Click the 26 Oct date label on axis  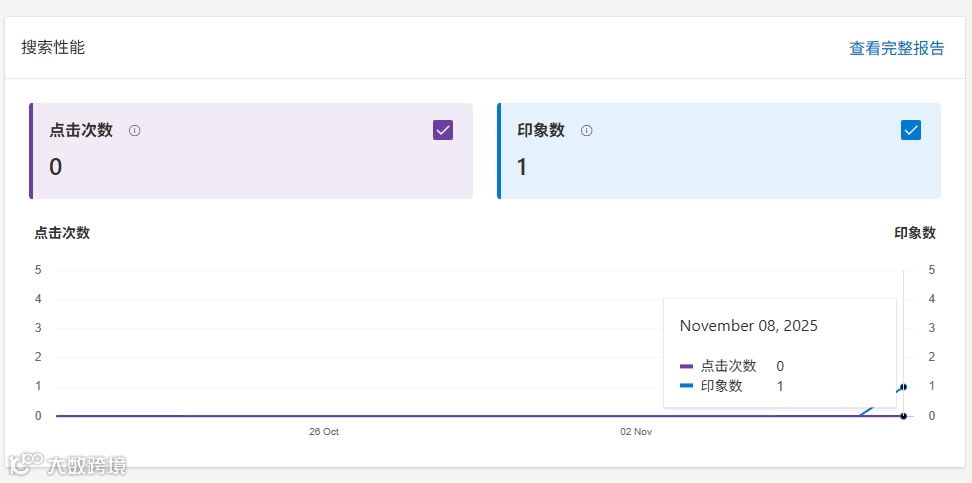tap(324, 432)
